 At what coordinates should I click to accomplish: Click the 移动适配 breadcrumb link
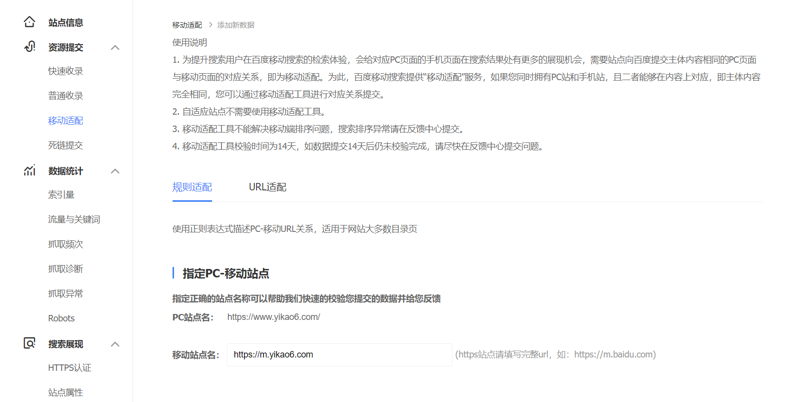tap(186, 25)
